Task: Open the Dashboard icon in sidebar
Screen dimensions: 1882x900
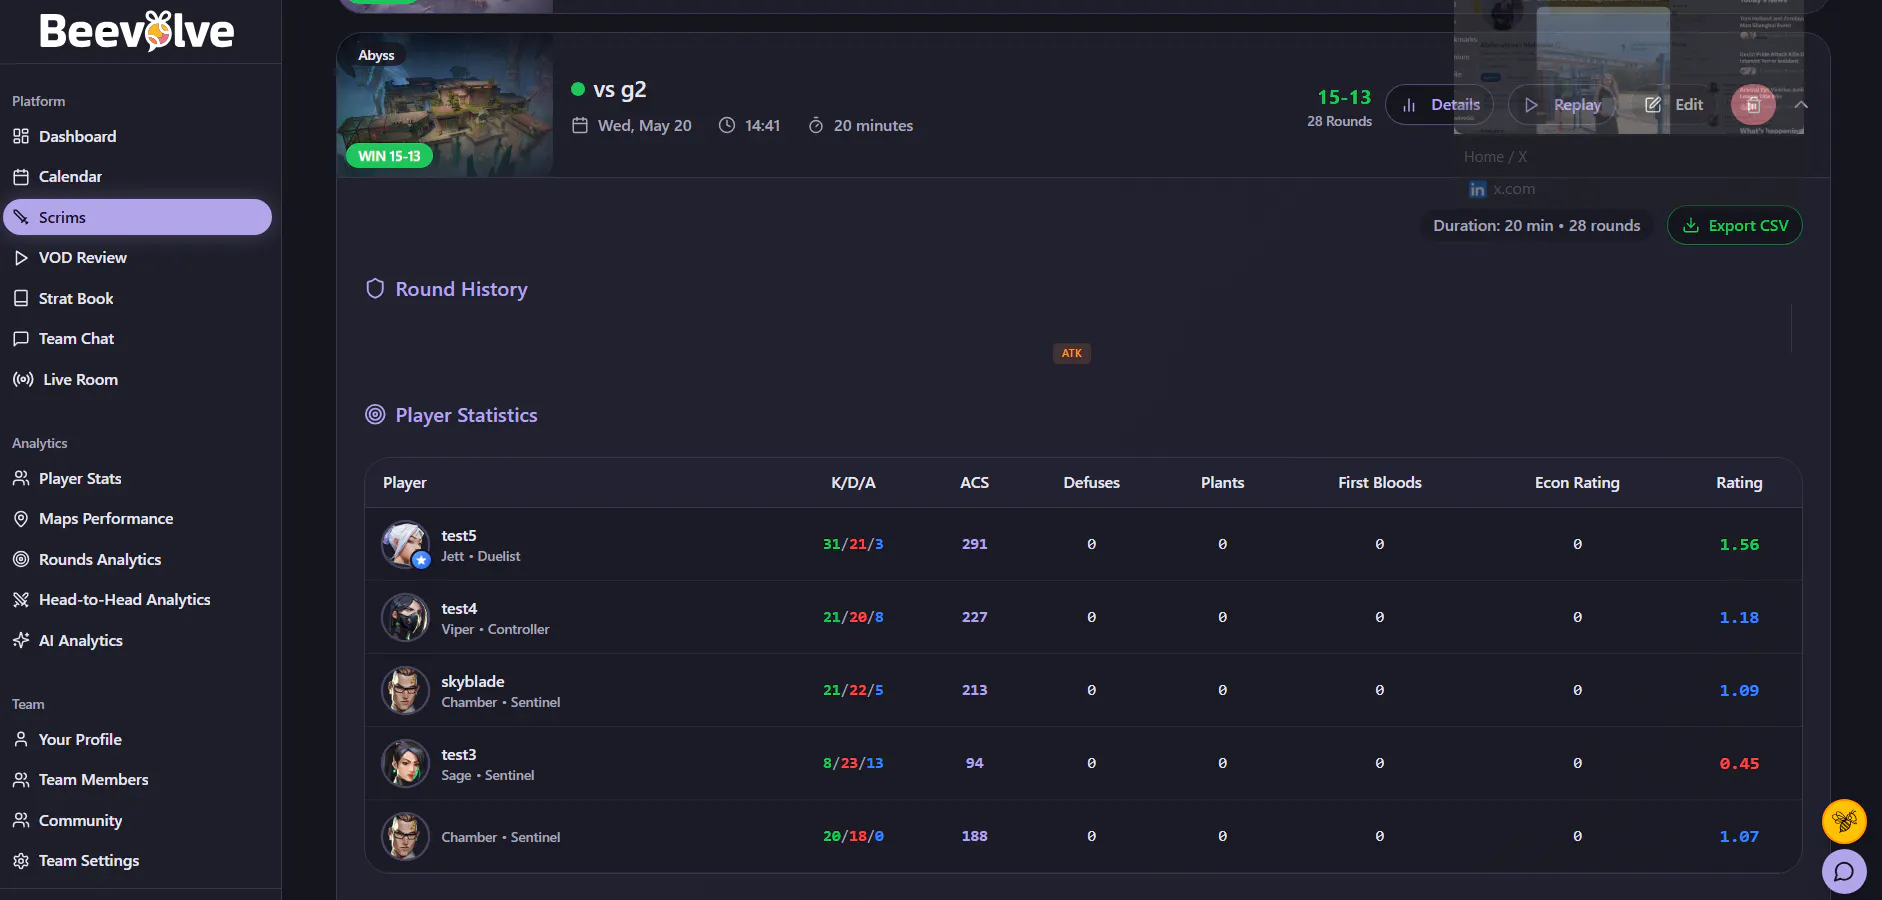Action: coord(21,136)
